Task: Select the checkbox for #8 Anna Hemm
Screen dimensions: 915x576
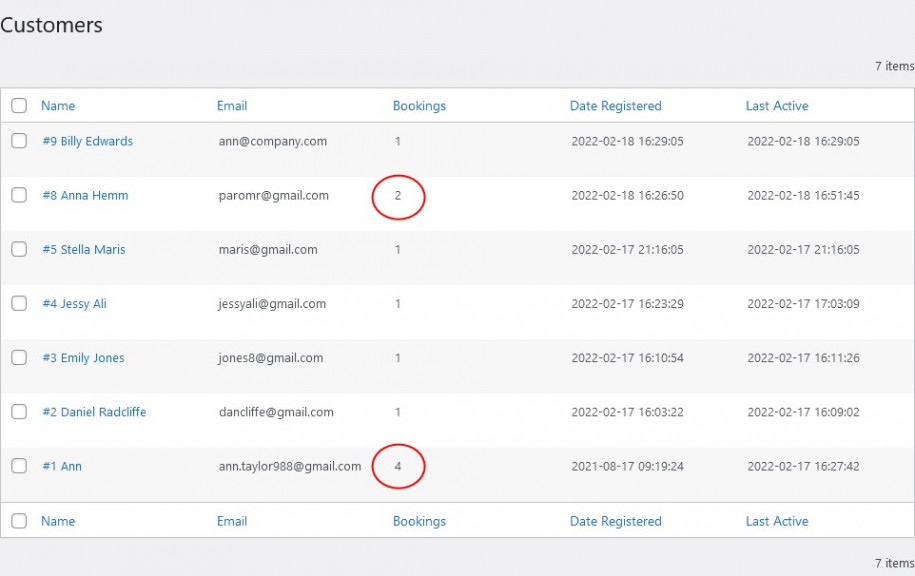Action: point(18,195)
